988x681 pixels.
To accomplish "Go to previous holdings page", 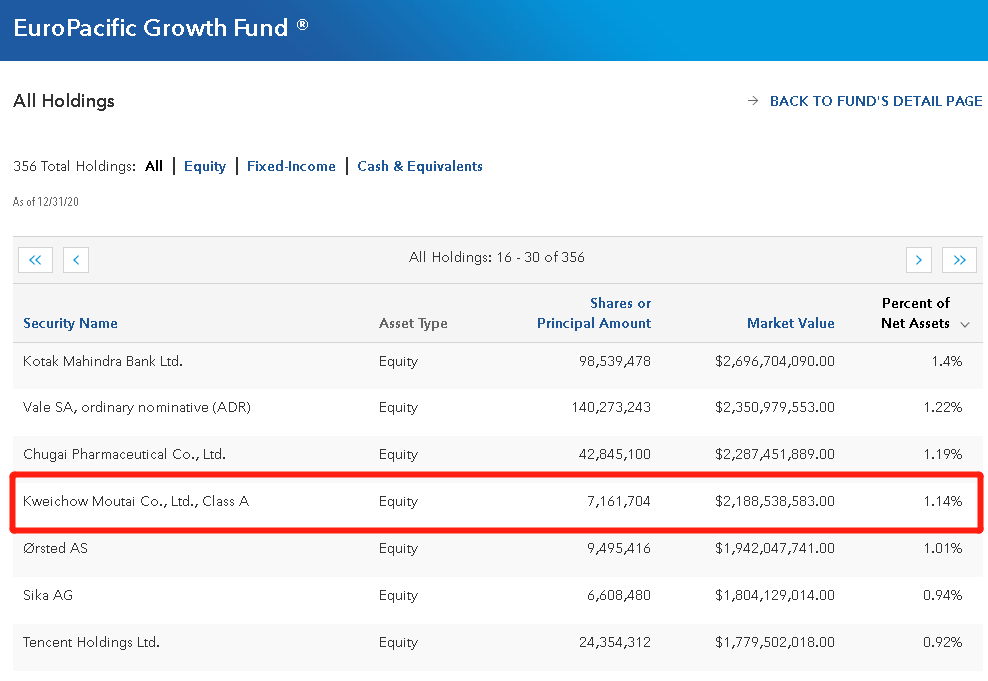I will (x=76, y=260).
